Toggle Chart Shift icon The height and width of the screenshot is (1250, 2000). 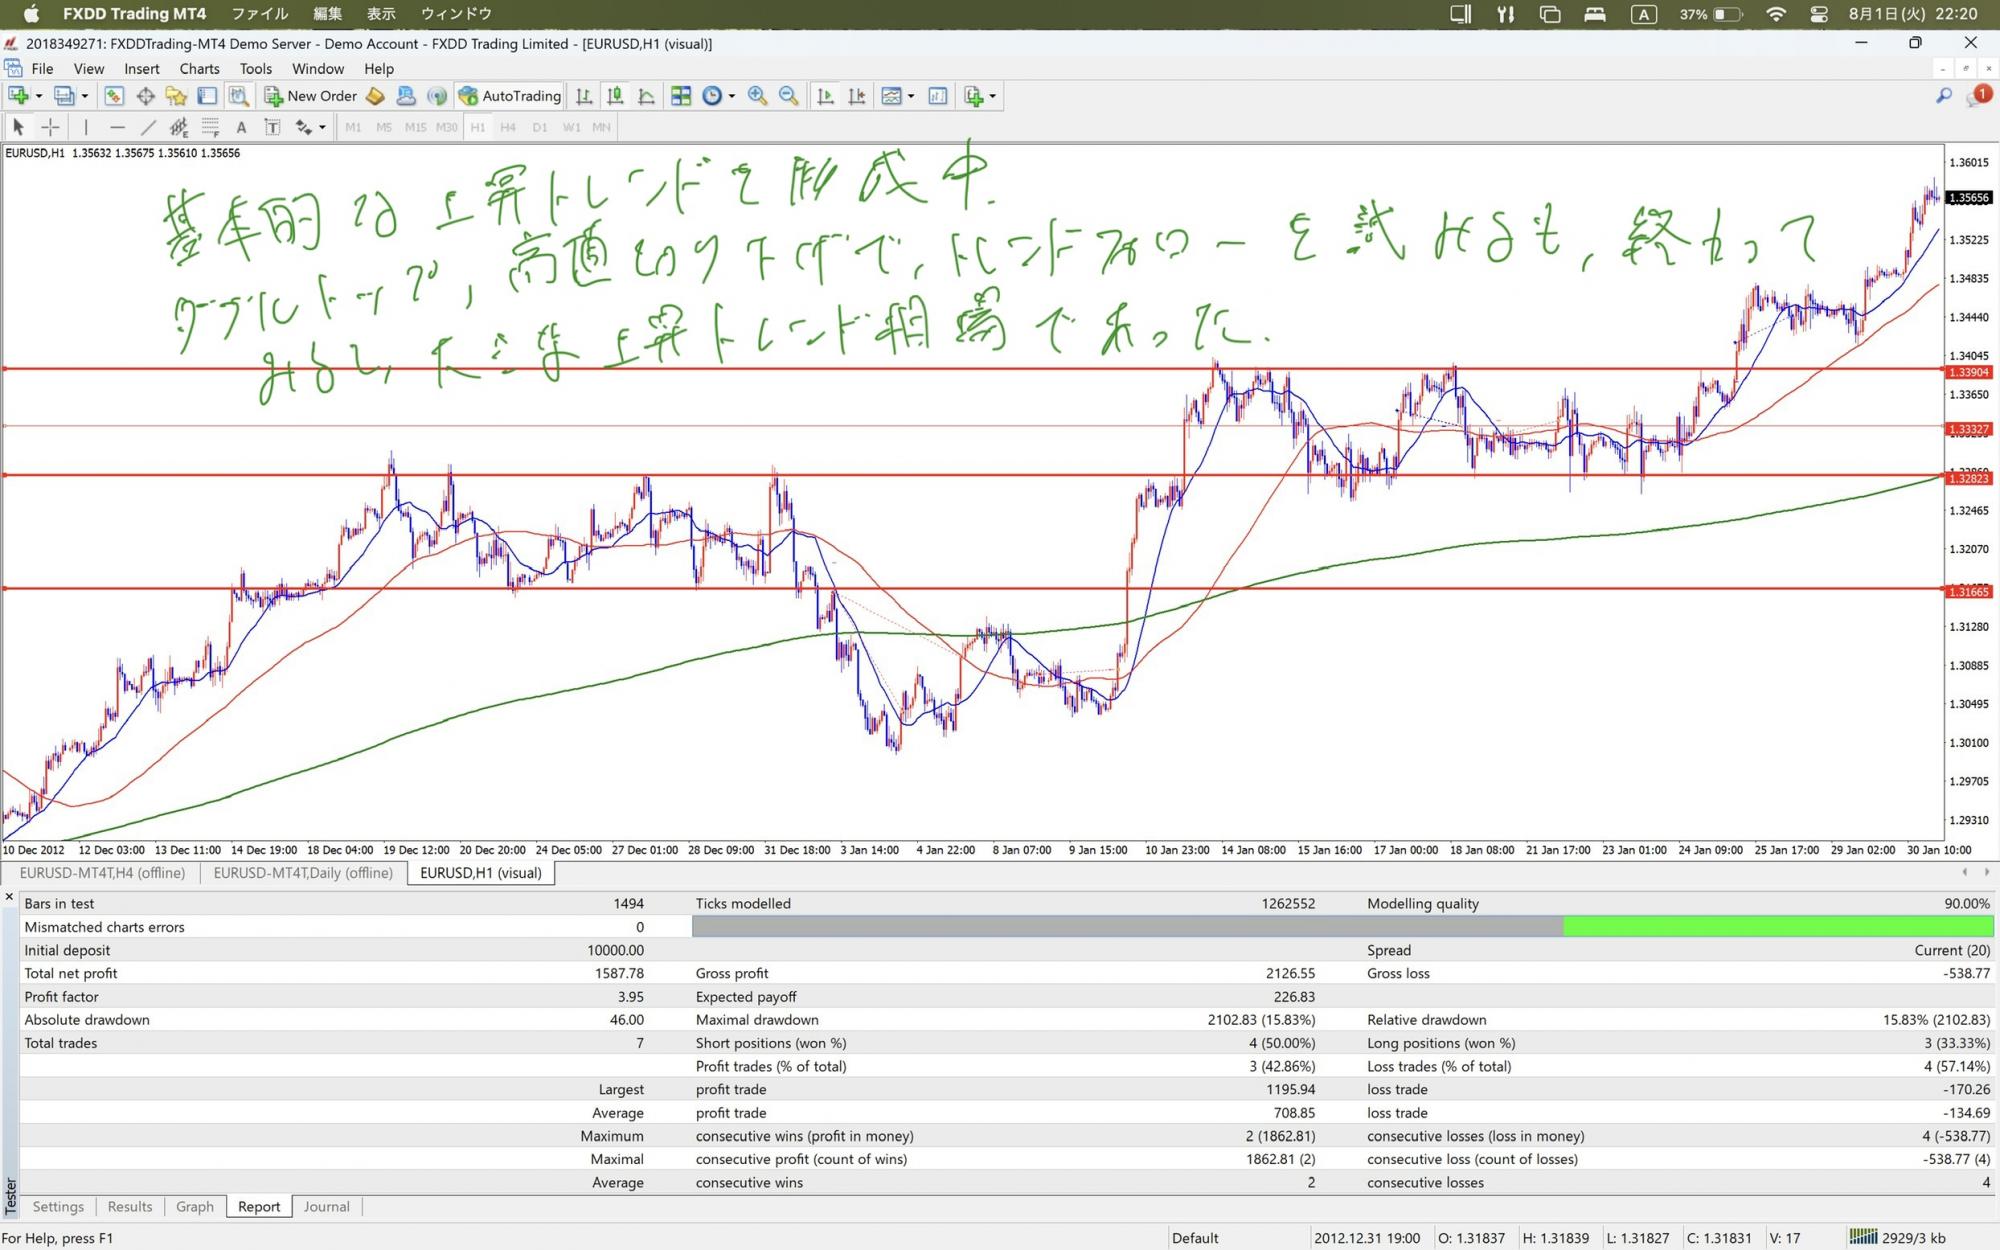[856, 96]
